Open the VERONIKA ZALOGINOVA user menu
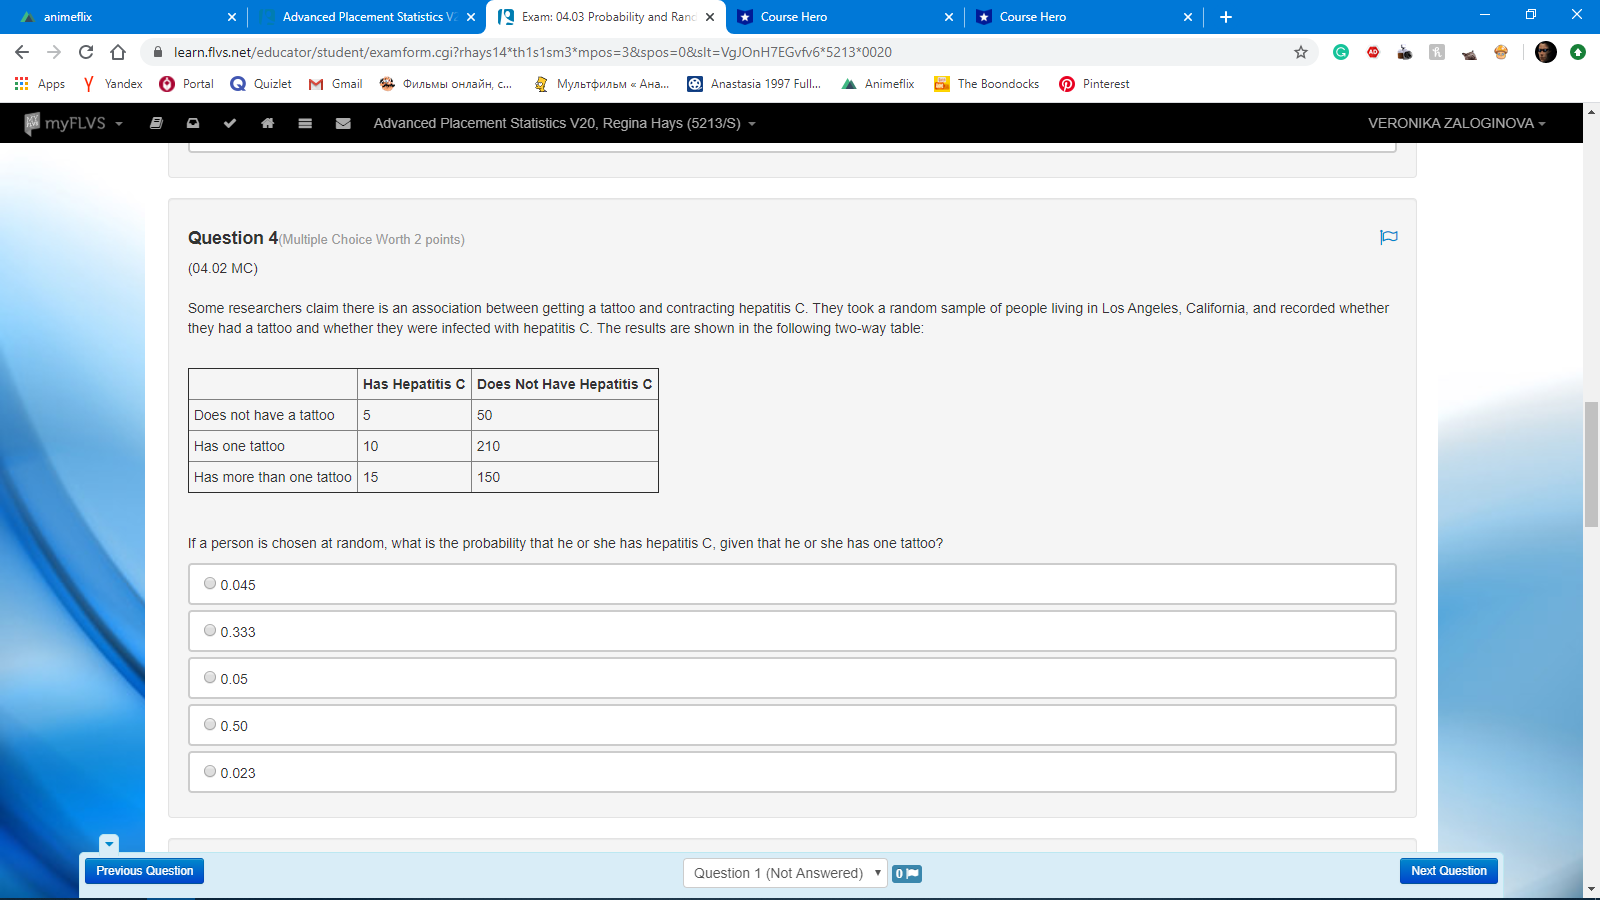The width and height of the screenshot is (1600, 900). point(1457,123)
